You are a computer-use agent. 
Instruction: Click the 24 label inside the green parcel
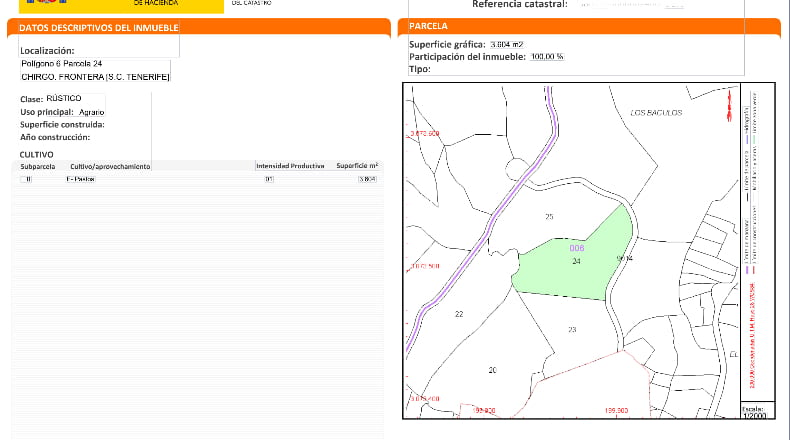coord(576,261)
